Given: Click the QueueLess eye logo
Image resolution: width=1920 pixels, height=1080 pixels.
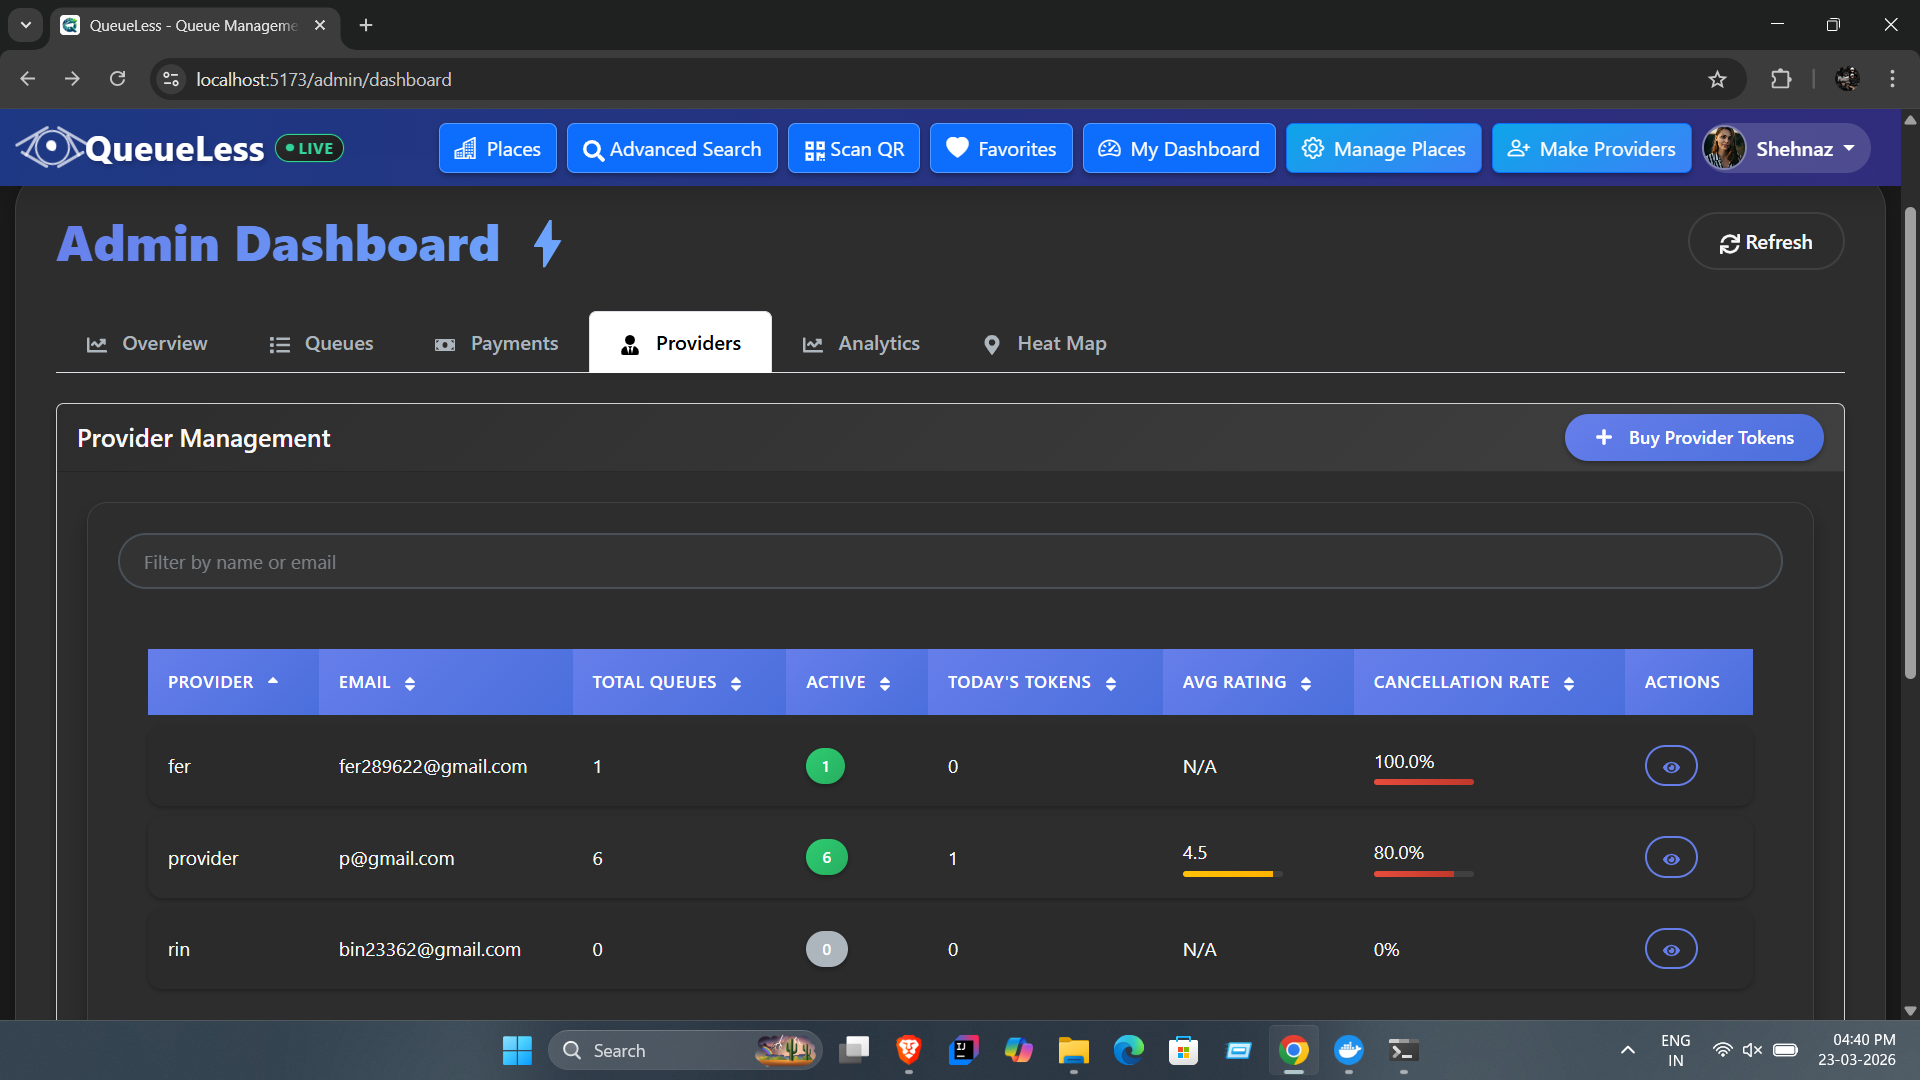Looking at the screenshot, I should [49, 148].
